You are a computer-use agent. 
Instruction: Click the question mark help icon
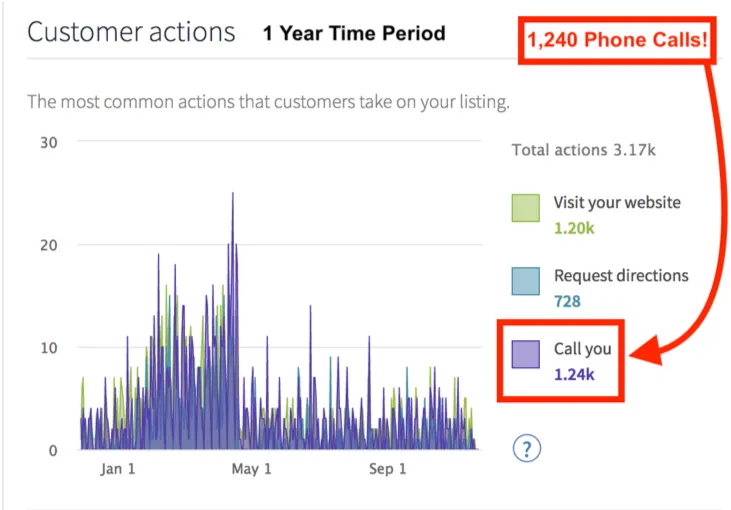click(x=526, y=447)
